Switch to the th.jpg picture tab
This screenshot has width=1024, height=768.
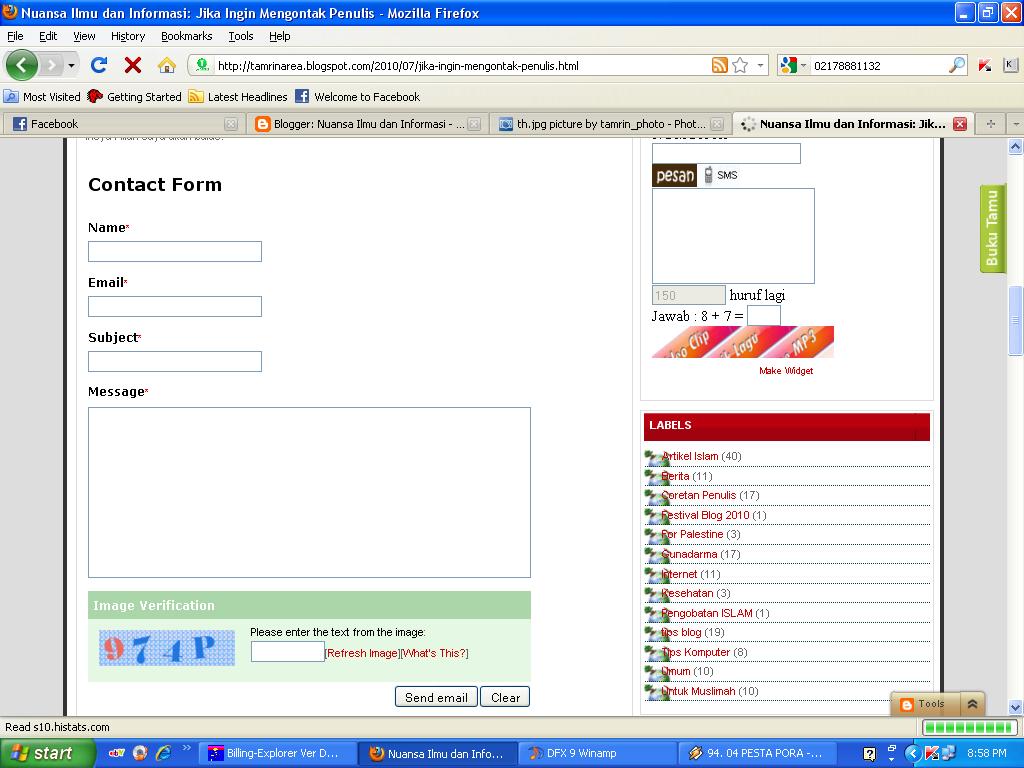[x=609, y=124]
